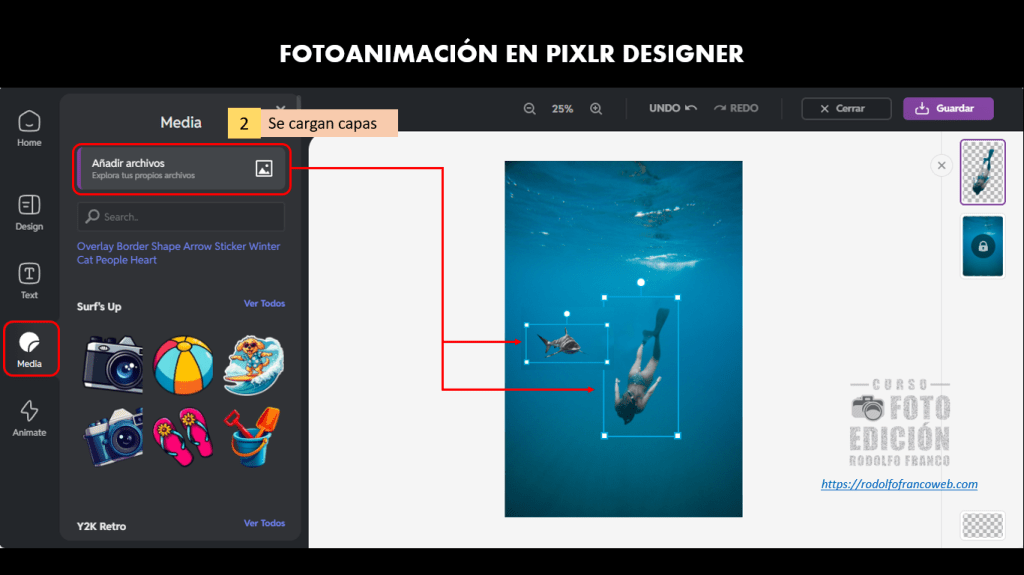Select the Text tool in sidebar
This screenshot has width=1024, height=575.
(x=29, y=281)
